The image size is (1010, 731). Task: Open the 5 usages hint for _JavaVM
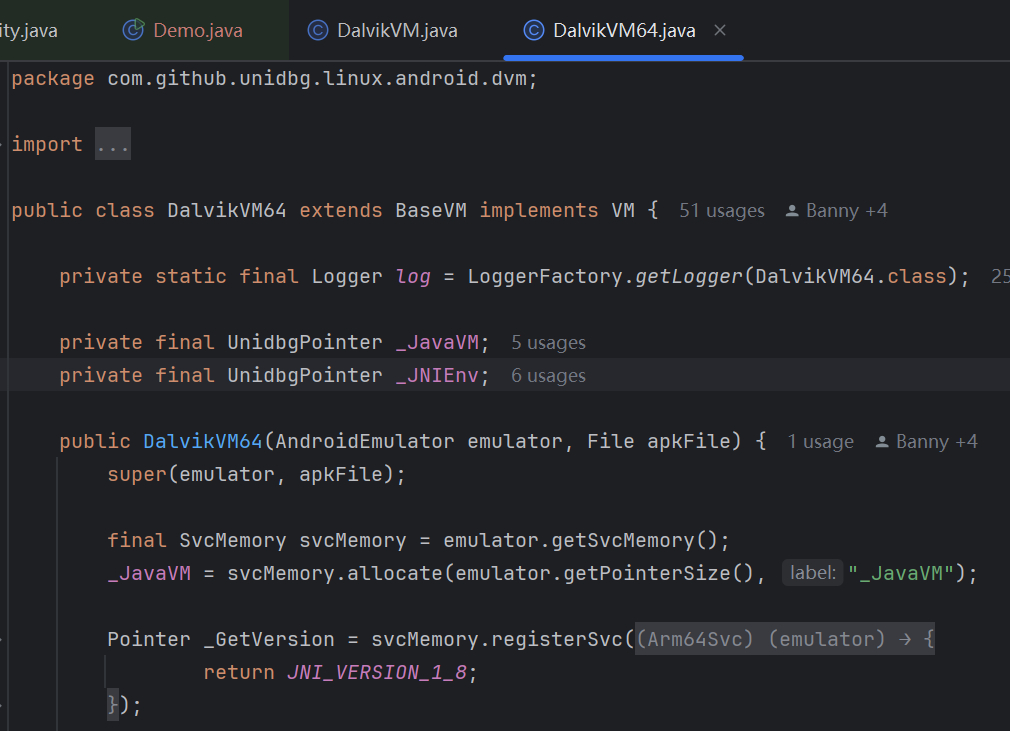pos(548,343)
